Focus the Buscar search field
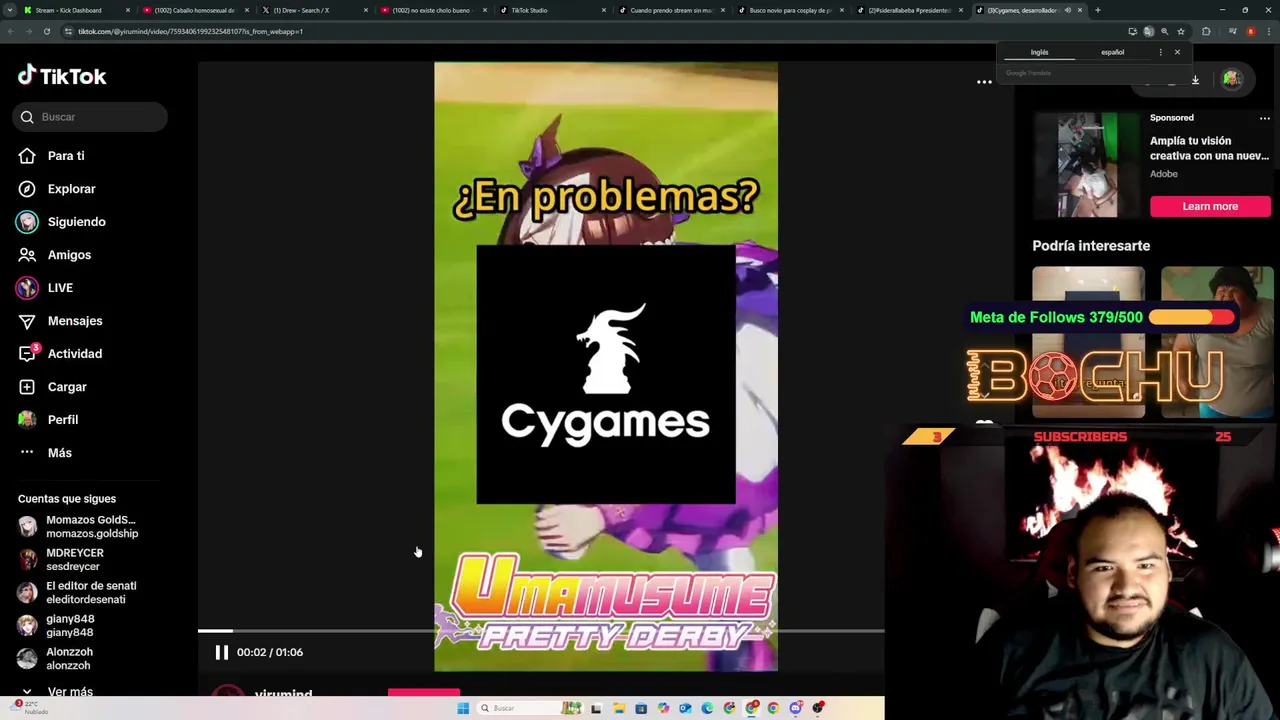Image resolution: width=1280 pixels, height=720 pixels. (x=90, y=117)
